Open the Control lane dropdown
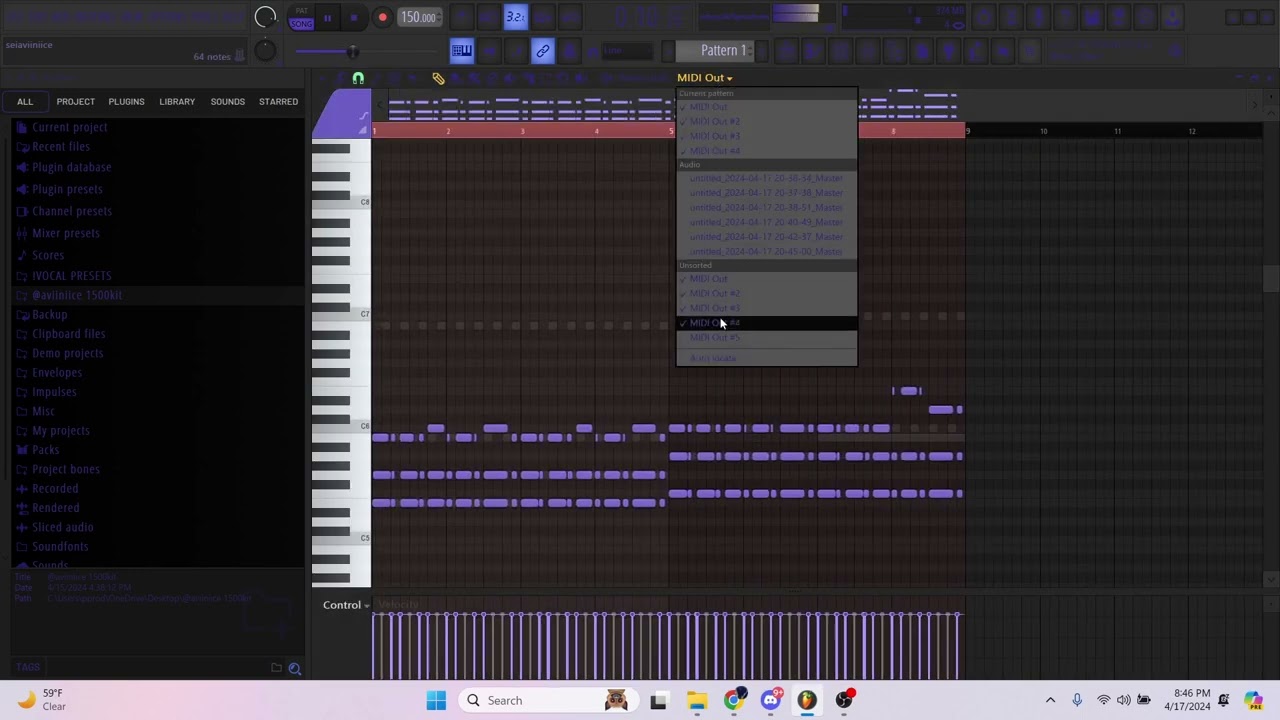Screen dimensions: 1280x720 (346, 605)
